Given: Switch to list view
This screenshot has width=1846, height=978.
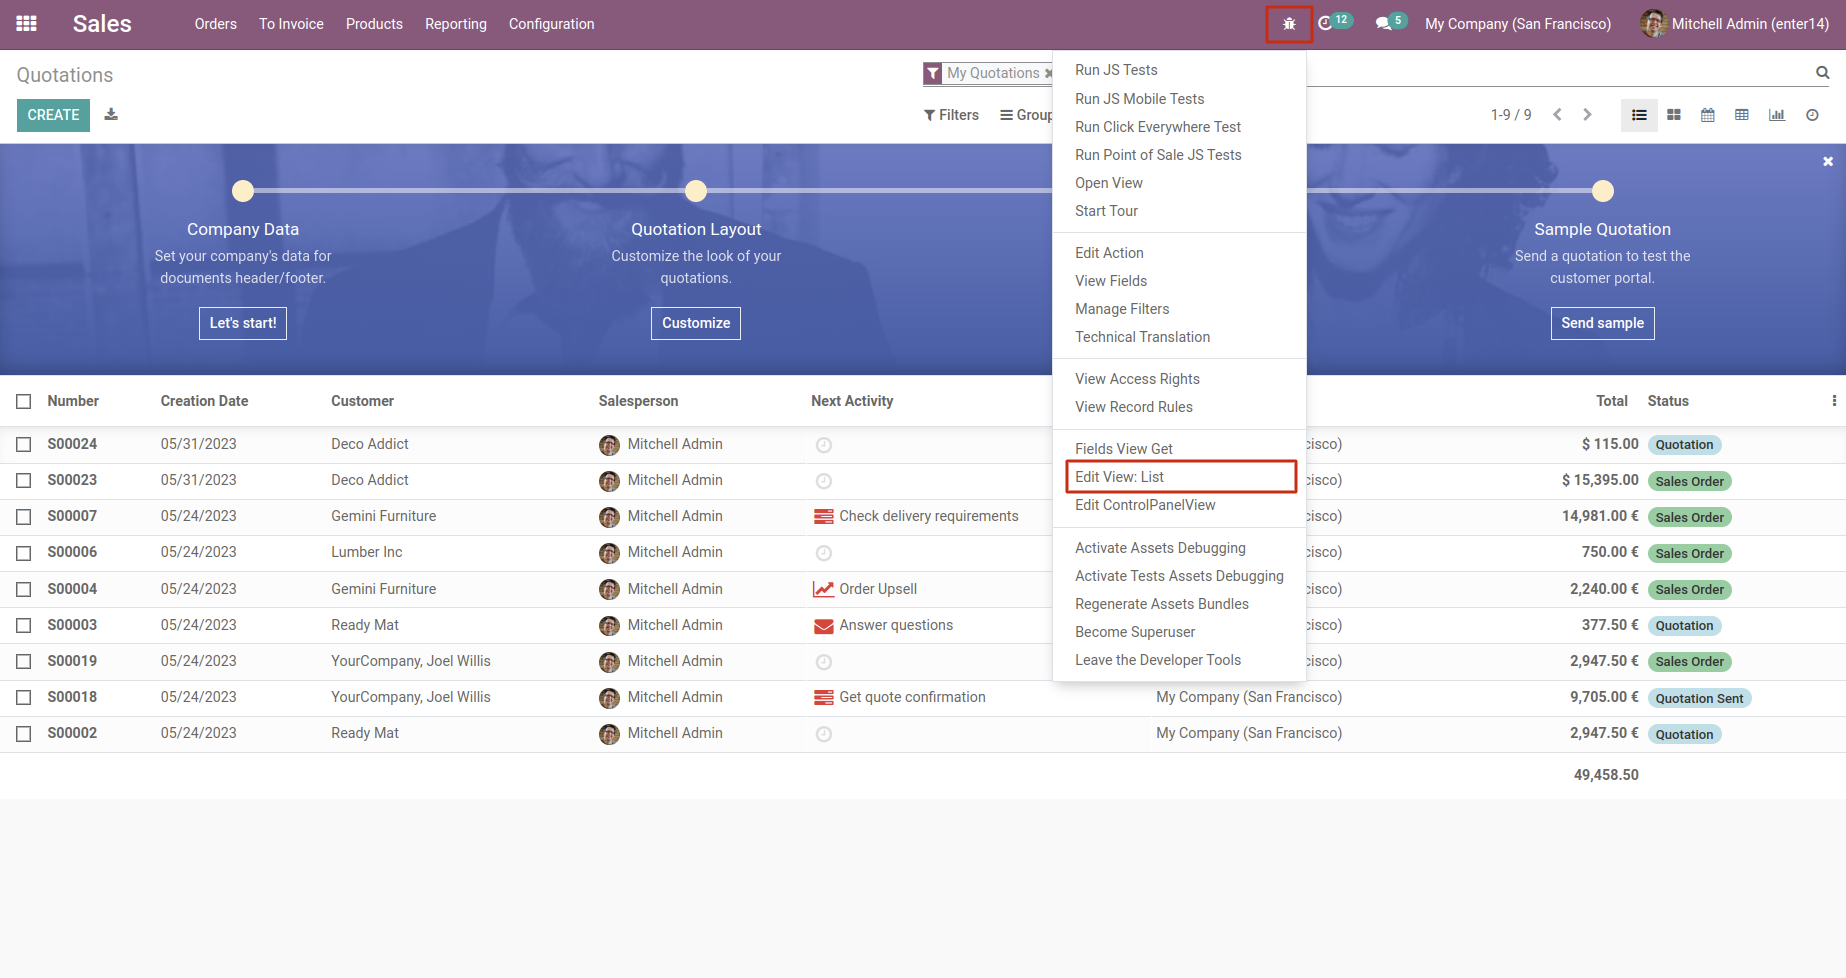Looking at the screenshot, I should pos(1639,115).
